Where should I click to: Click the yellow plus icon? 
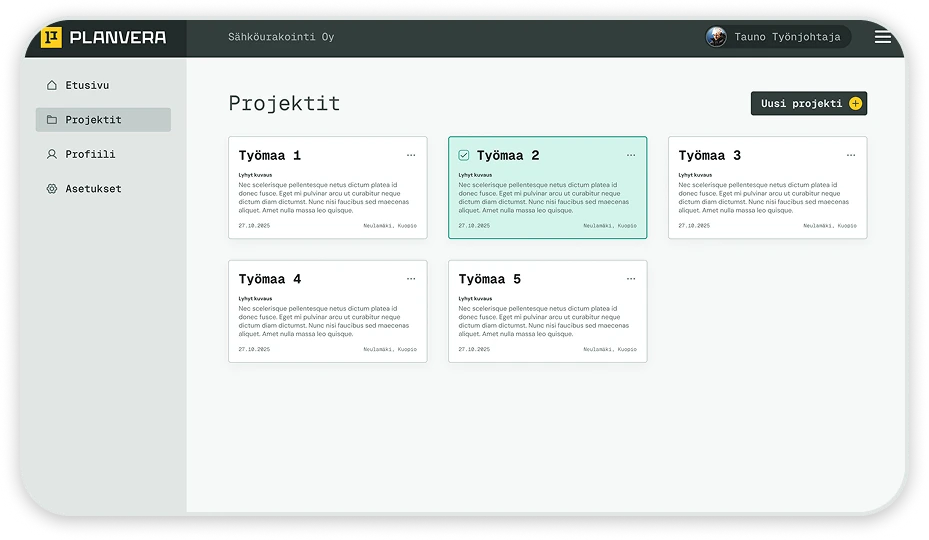(855, 104)
